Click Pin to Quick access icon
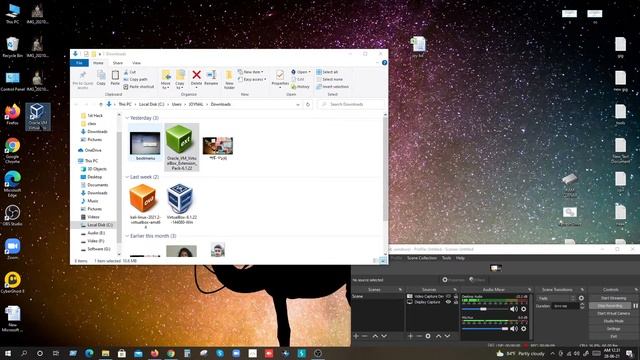Image resolution: width=640 pixels, height=360 pixels. coord(82,75)
